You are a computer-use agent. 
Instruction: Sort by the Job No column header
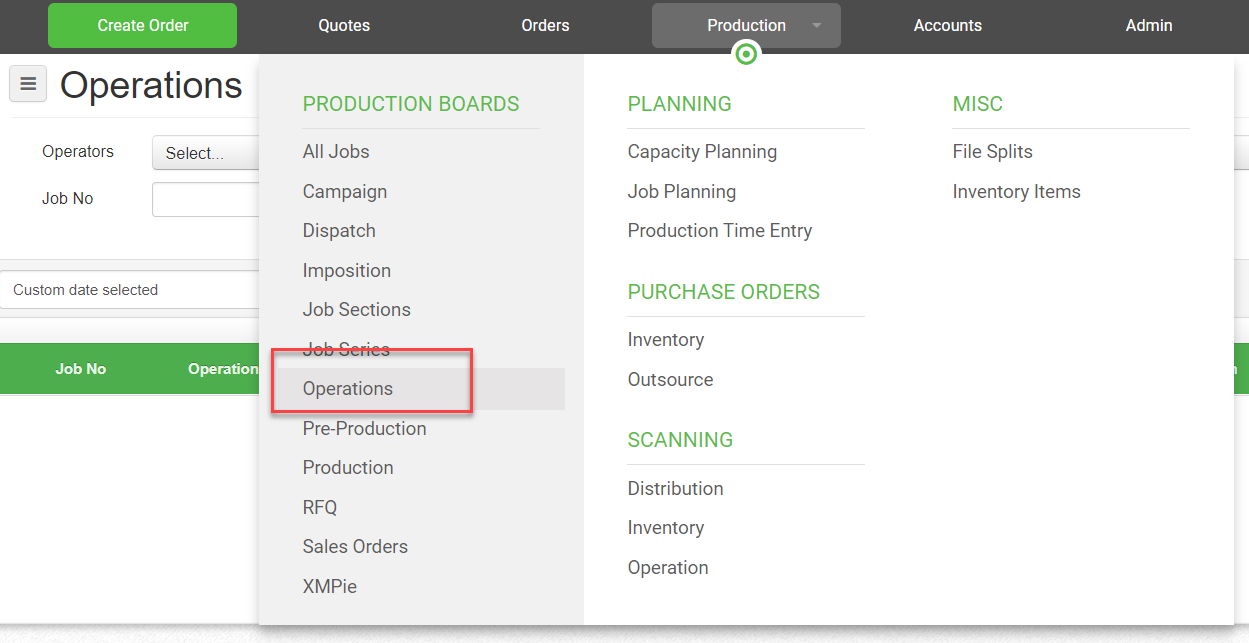[x=81, y=369]
